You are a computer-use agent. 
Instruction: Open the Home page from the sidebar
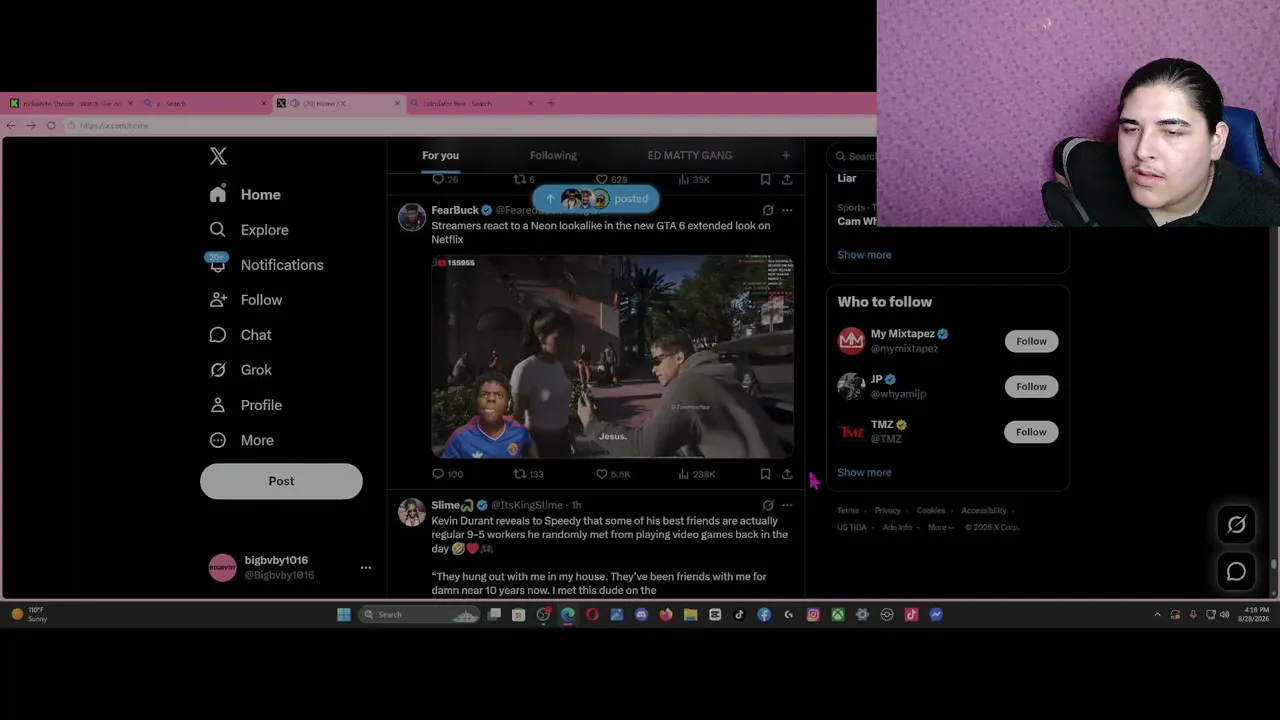coord(246,195)
